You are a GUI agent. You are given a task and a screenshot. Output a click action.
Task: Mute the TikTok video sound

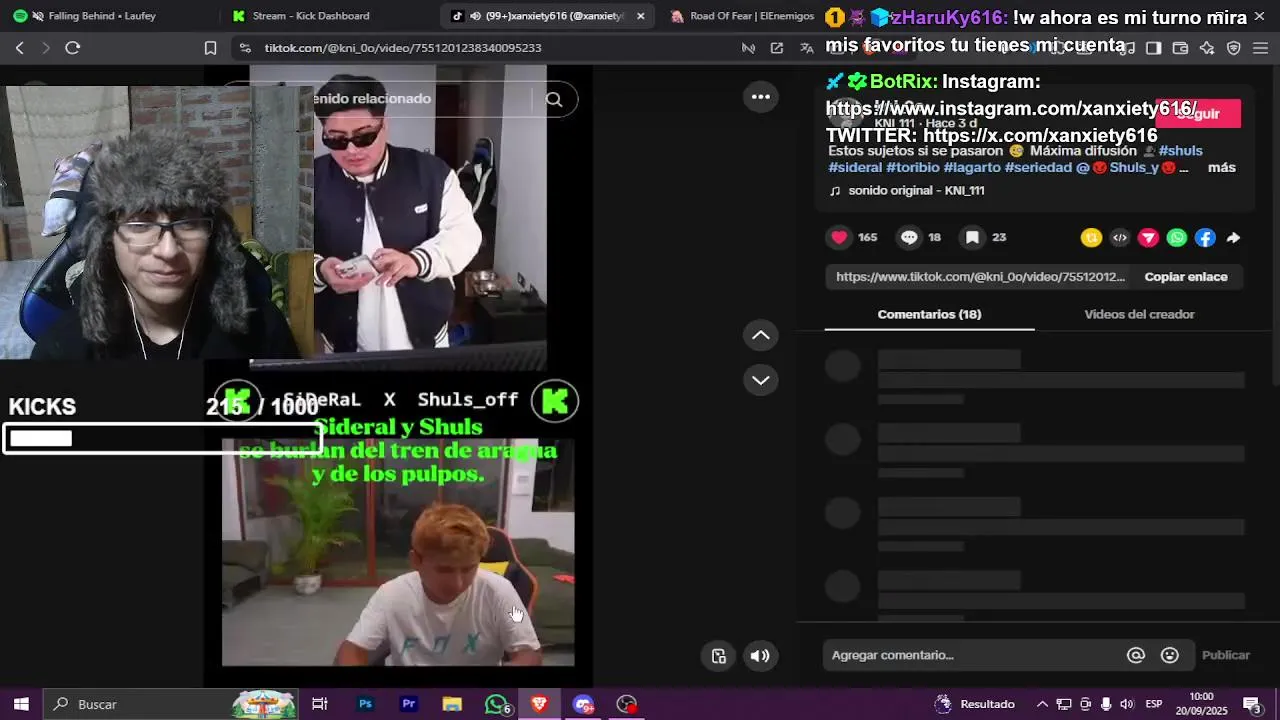point(760,656)
